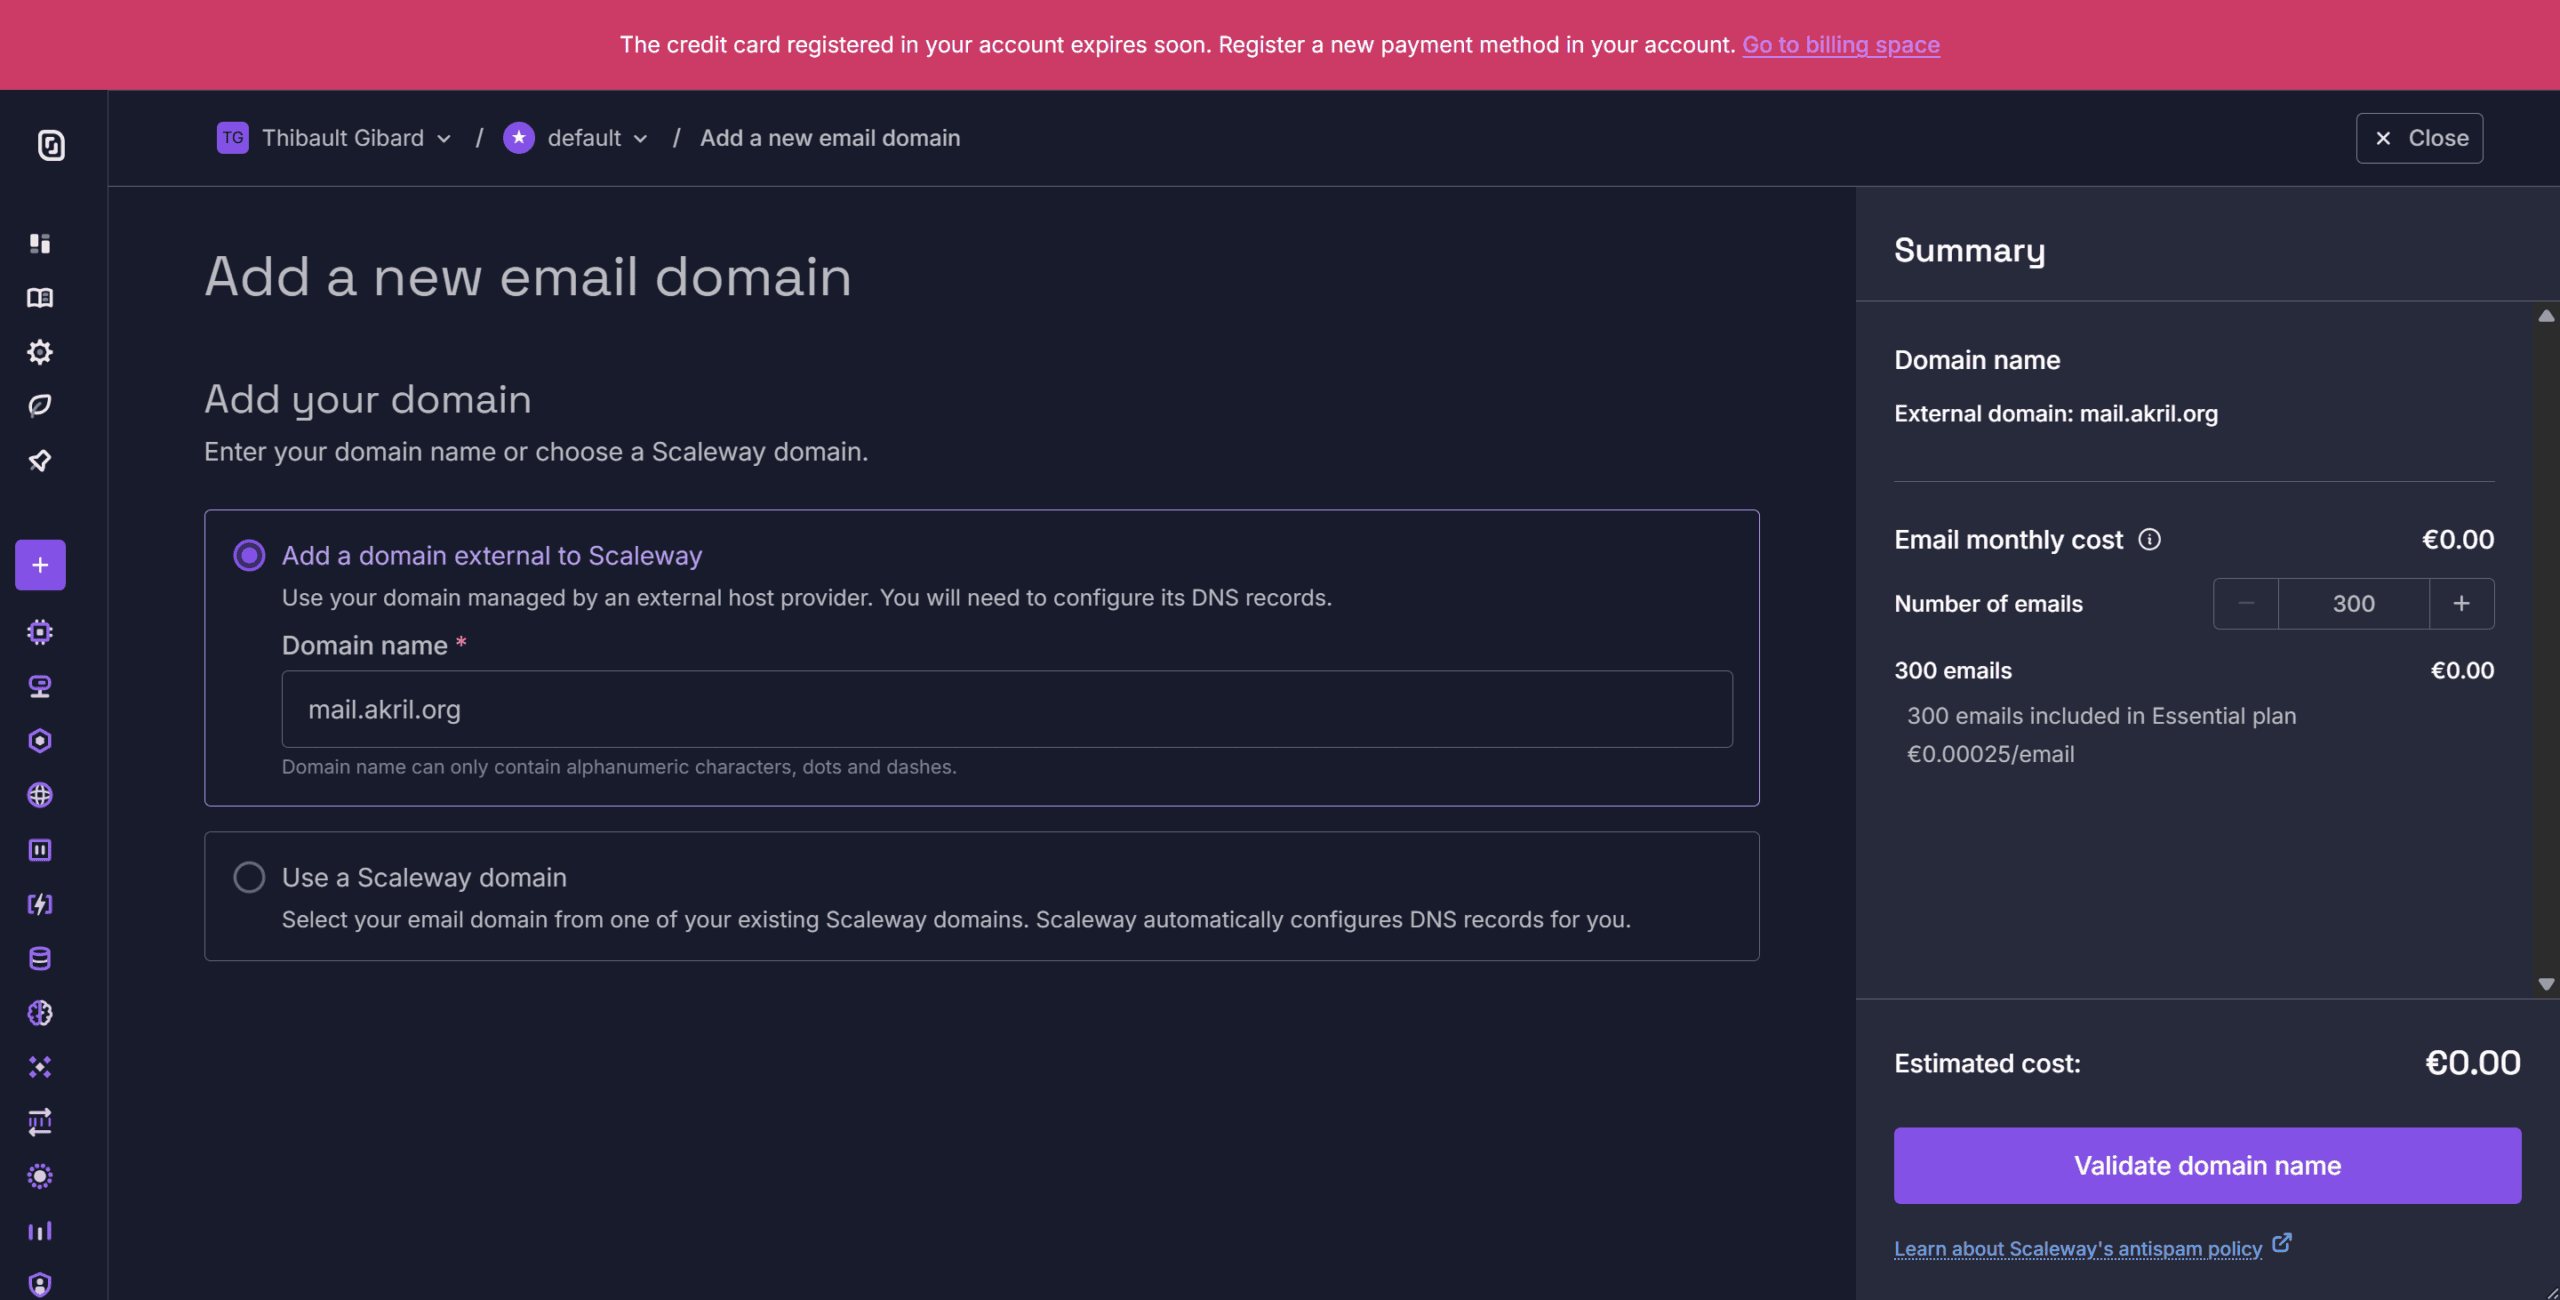This screenshot has width=2560, height=1300.
Task: Click the Domain name input field
Action: click(x=1006, y=709)
